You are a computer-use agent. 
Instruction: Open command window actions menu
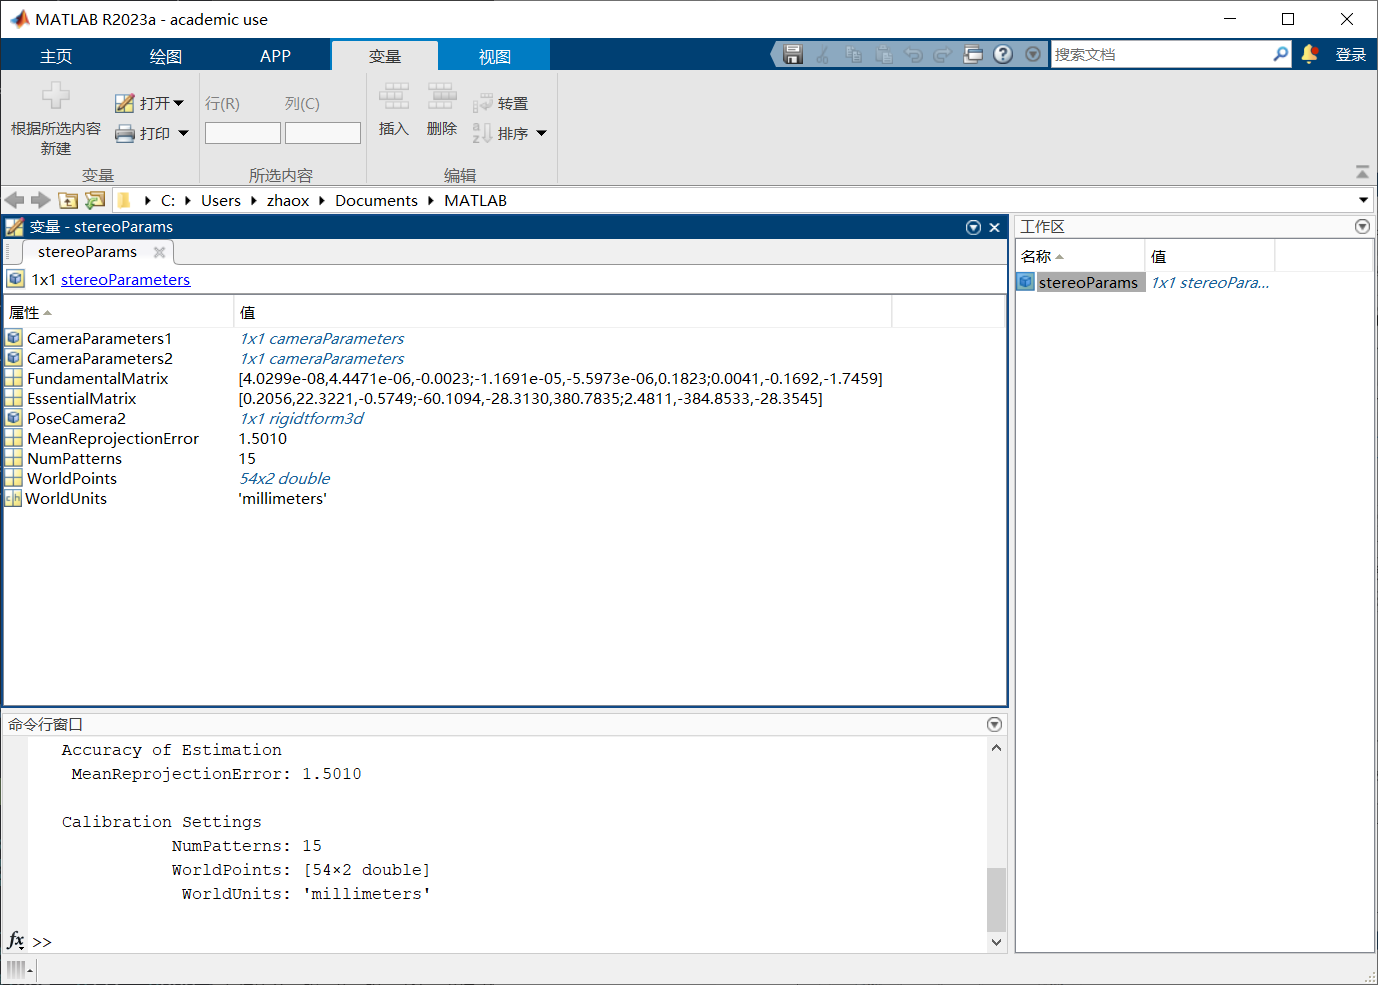point(994,724)
